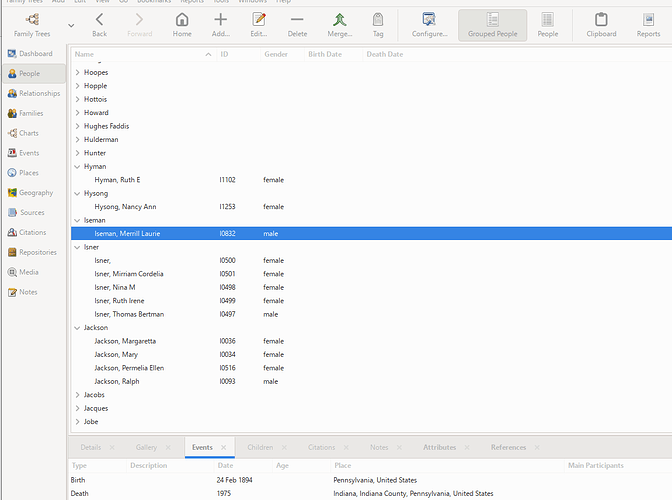Expand the Hottois surname group
This screenshot has width=672, height=500.
click(78, 99)
